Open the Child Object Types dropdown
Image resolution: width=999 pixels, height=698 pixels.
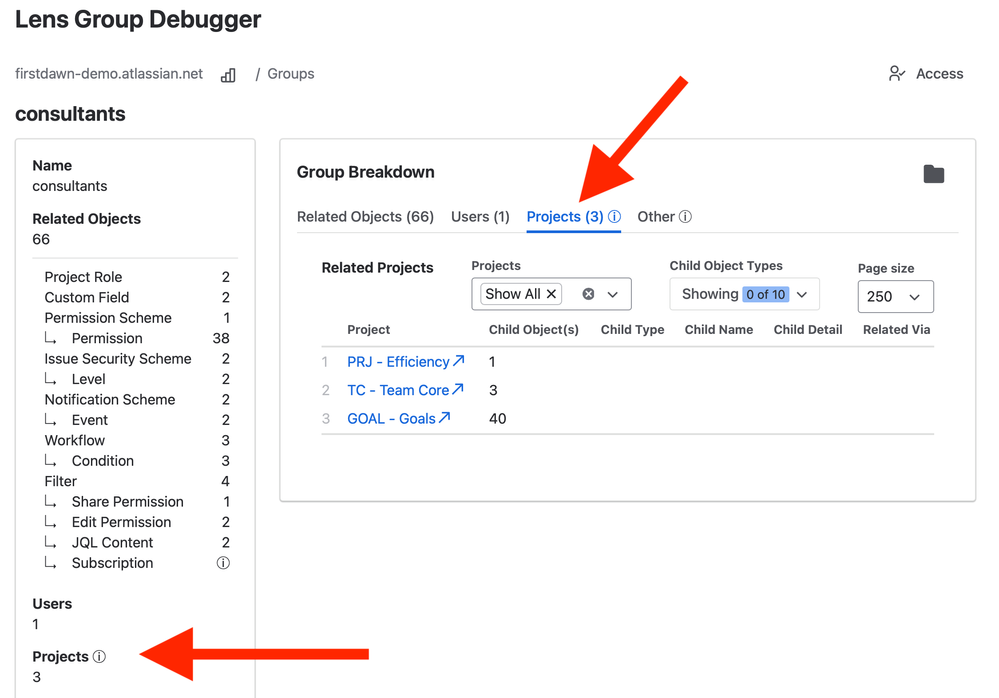pyautogui.click(x=744, y=294)
